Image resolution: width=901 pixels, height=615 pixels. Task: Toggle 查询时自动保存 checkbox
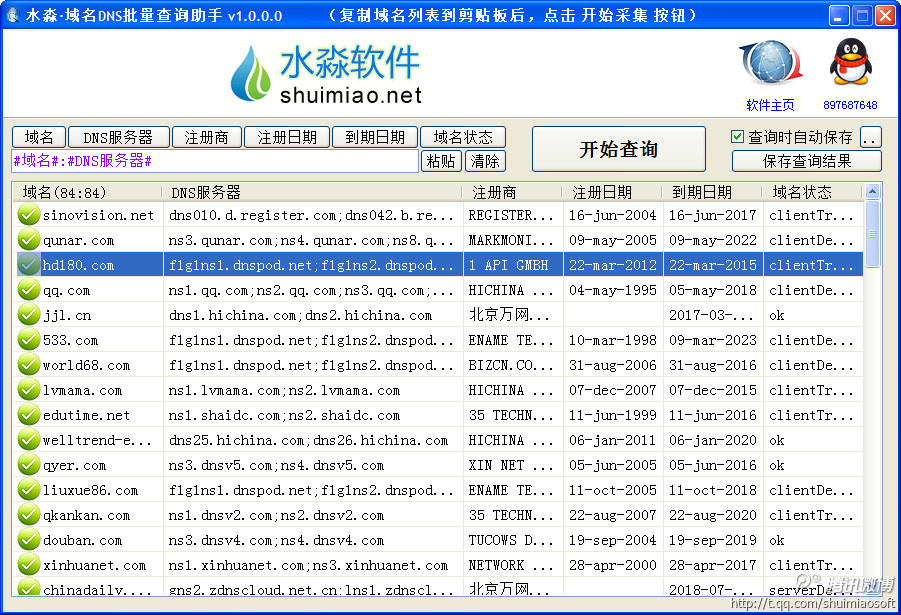737,137
